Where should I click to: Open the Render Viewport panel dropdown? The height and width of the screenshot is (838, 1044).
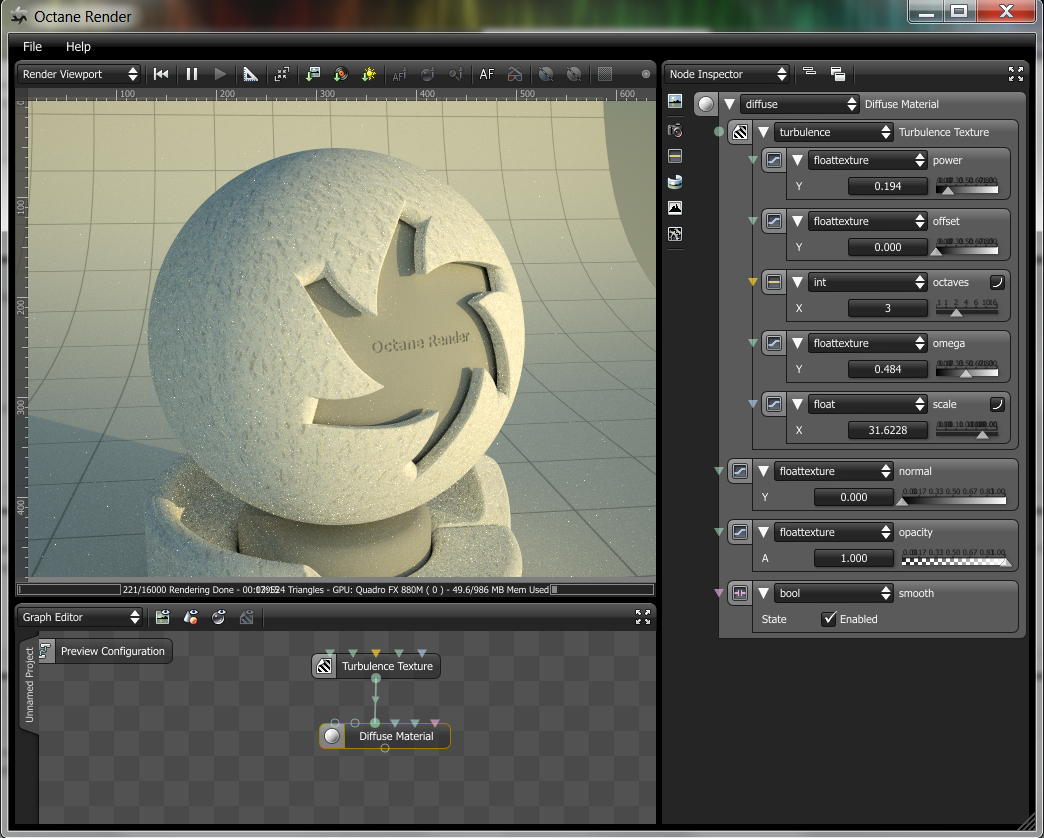point(79,74)
